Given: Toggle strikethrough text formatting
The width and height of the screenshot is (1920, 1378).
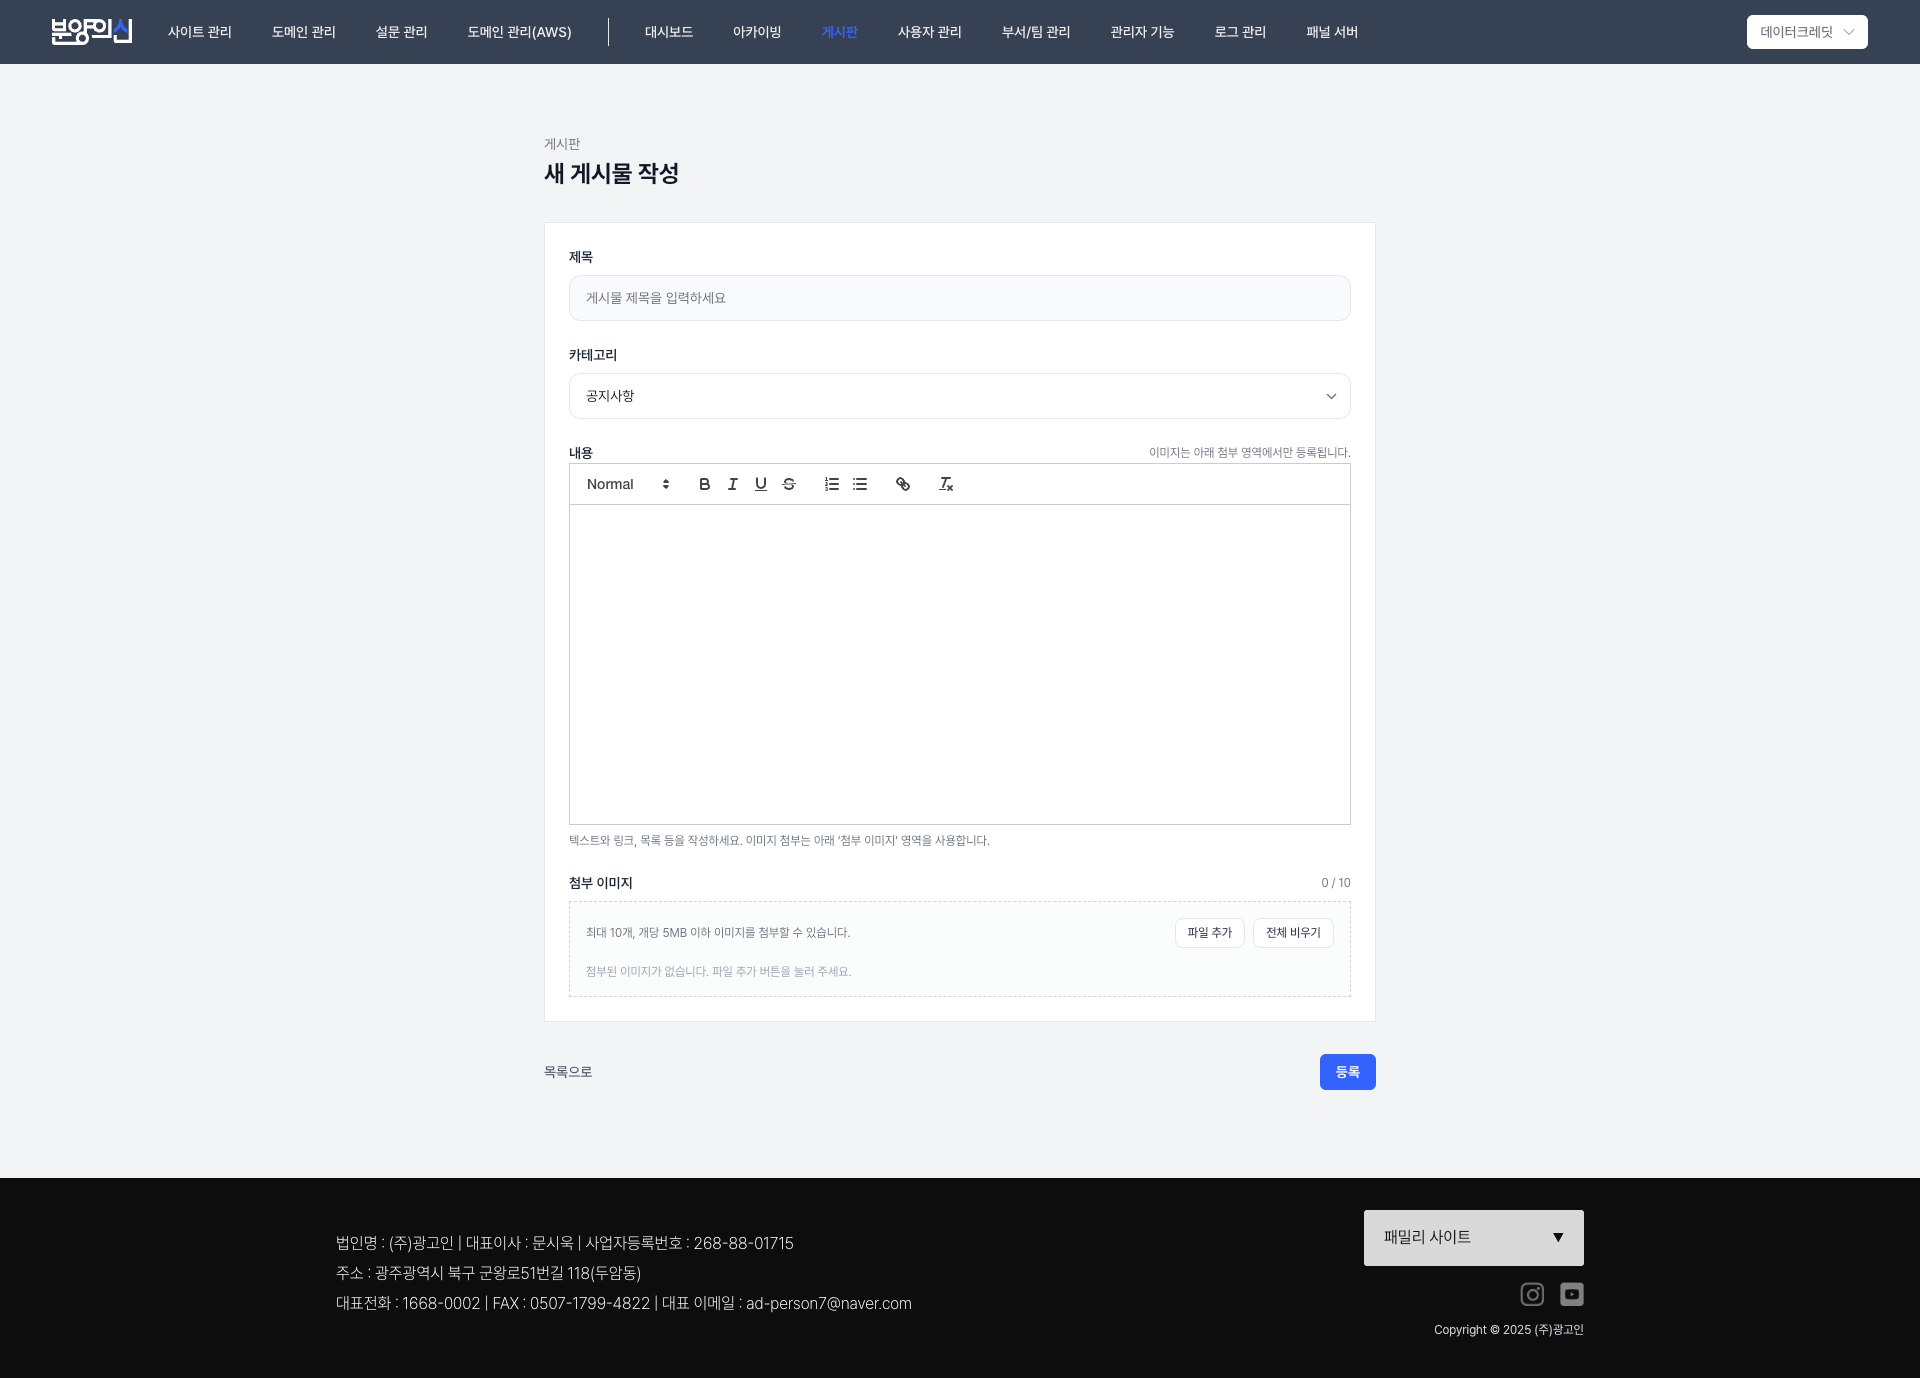Looking at the screenshot, I should pyautogui.click(x=788, y=484).
